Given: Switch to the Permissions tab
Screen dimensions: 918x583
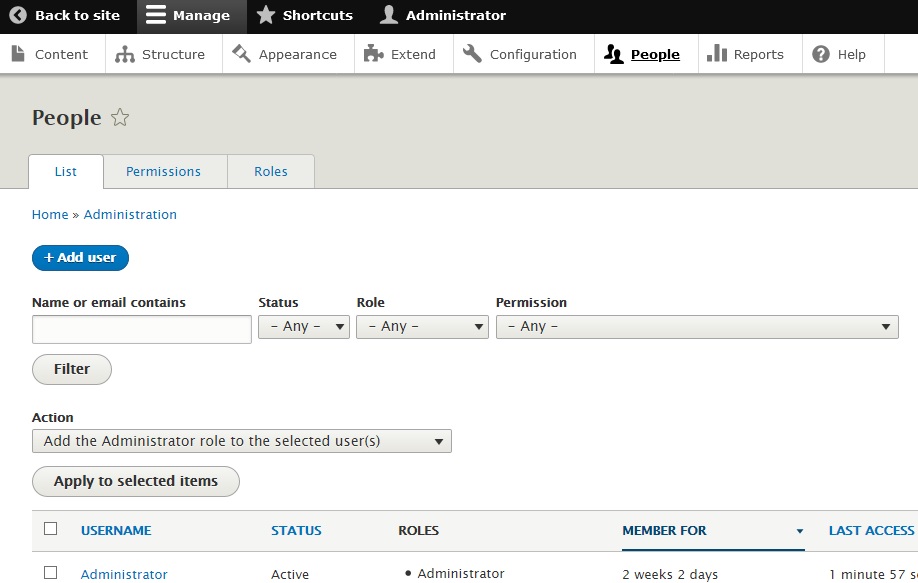Looking at the screenshot, I should click(163, 172).
